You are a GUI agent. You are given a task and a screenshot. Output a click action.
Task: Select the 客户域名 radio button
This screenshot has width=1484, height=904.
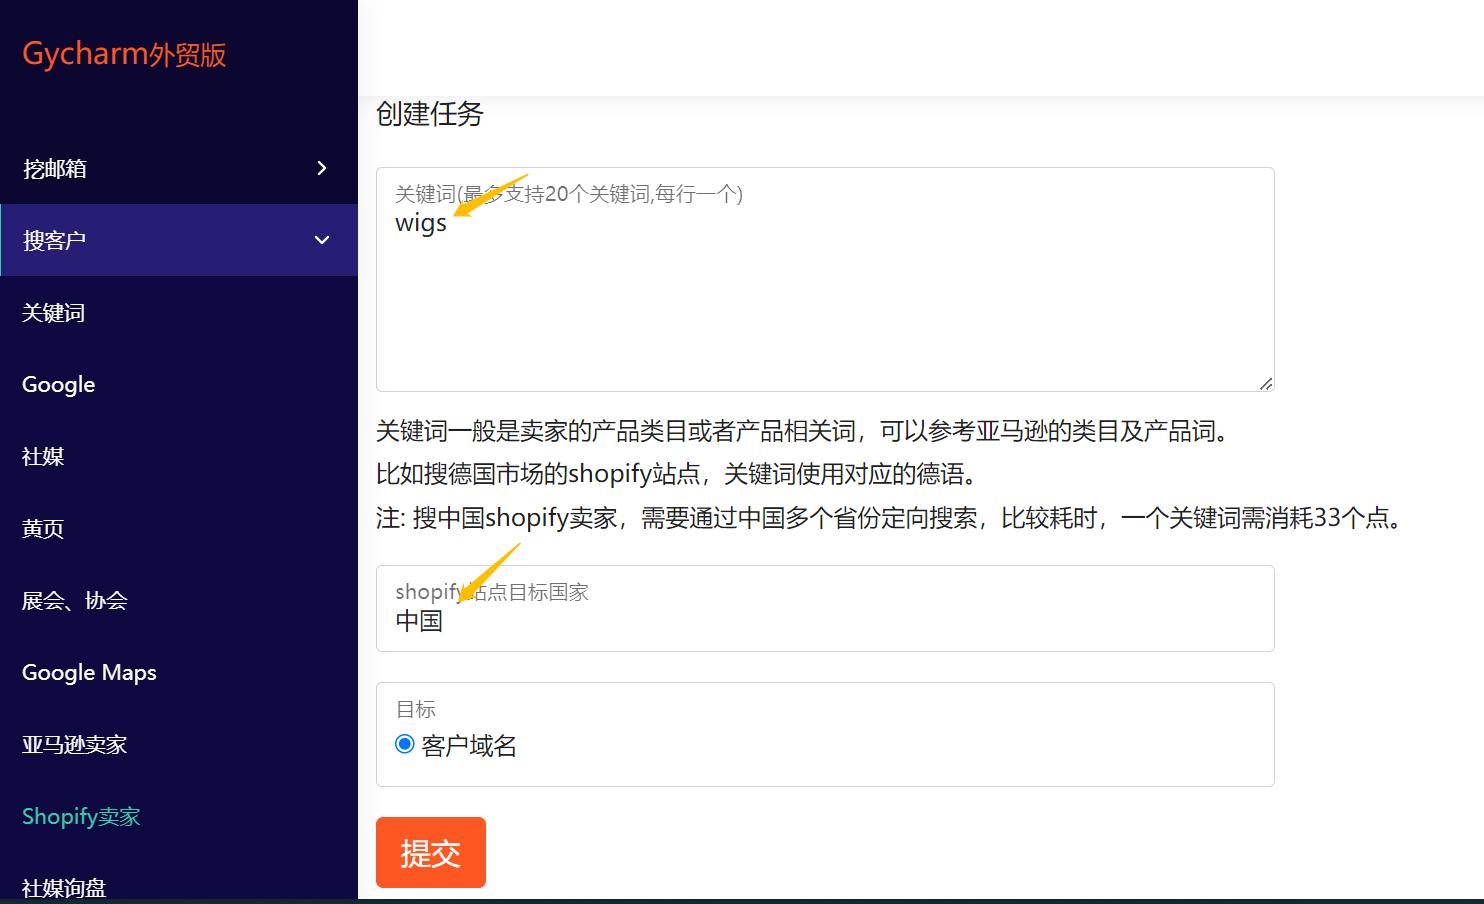coord(404,743)
